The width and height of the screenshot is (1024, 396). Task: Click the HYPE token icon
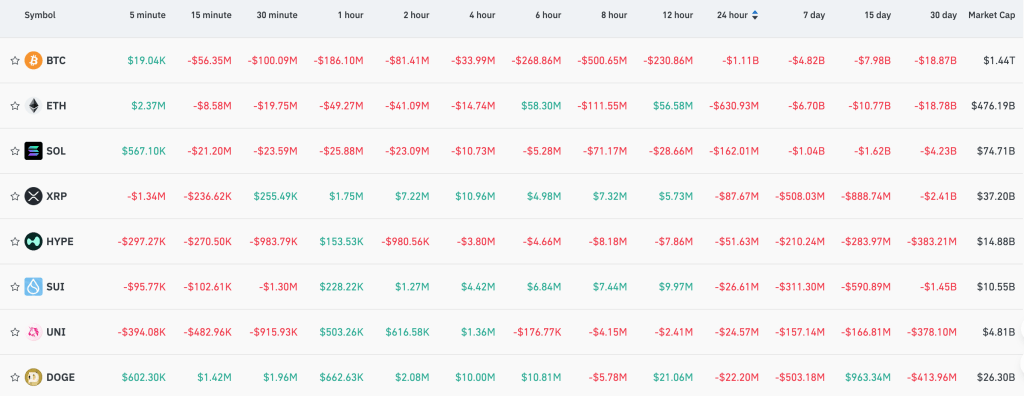(x=33, y=241)
